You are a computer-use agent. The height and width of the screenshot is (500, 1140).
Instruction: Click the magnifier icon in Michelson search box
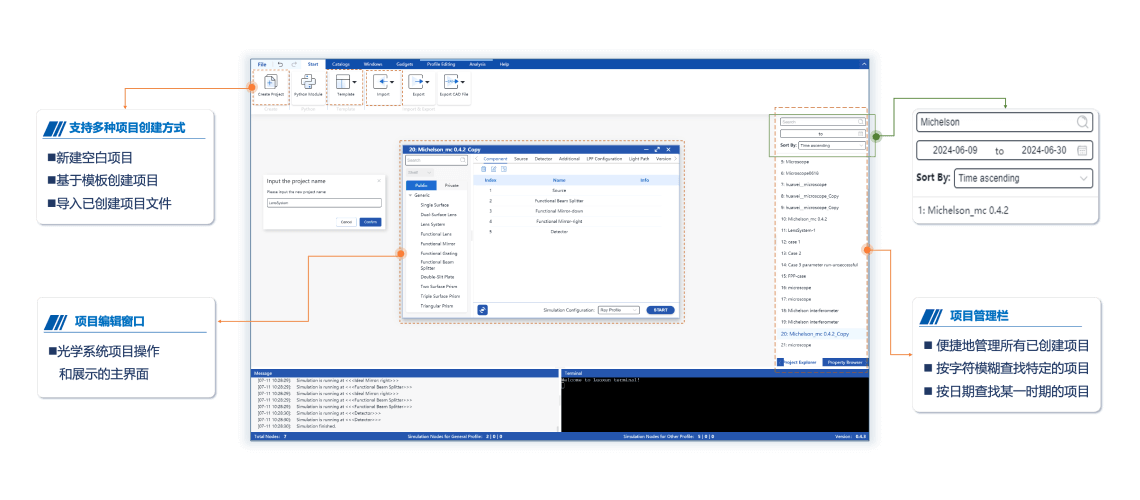tap(1083, 122)
